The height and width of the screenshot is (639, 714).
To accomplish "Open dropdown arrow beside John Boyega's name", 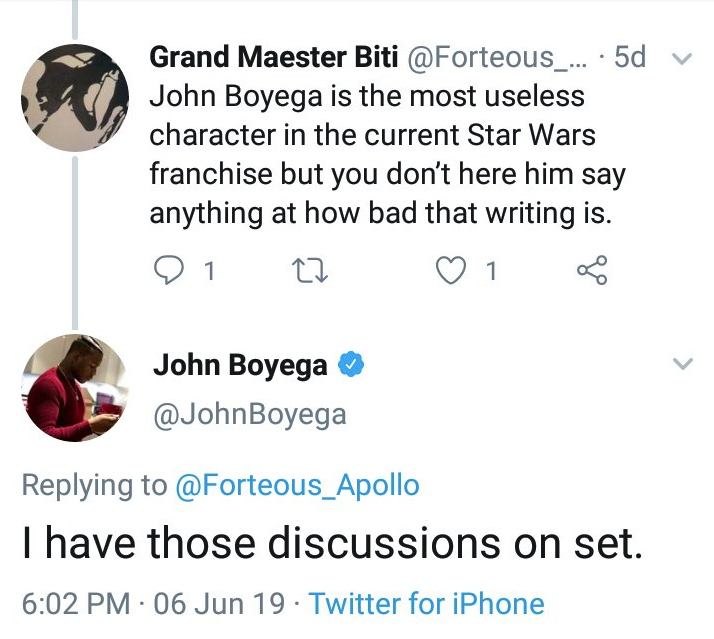I will (x=682, y=364).
